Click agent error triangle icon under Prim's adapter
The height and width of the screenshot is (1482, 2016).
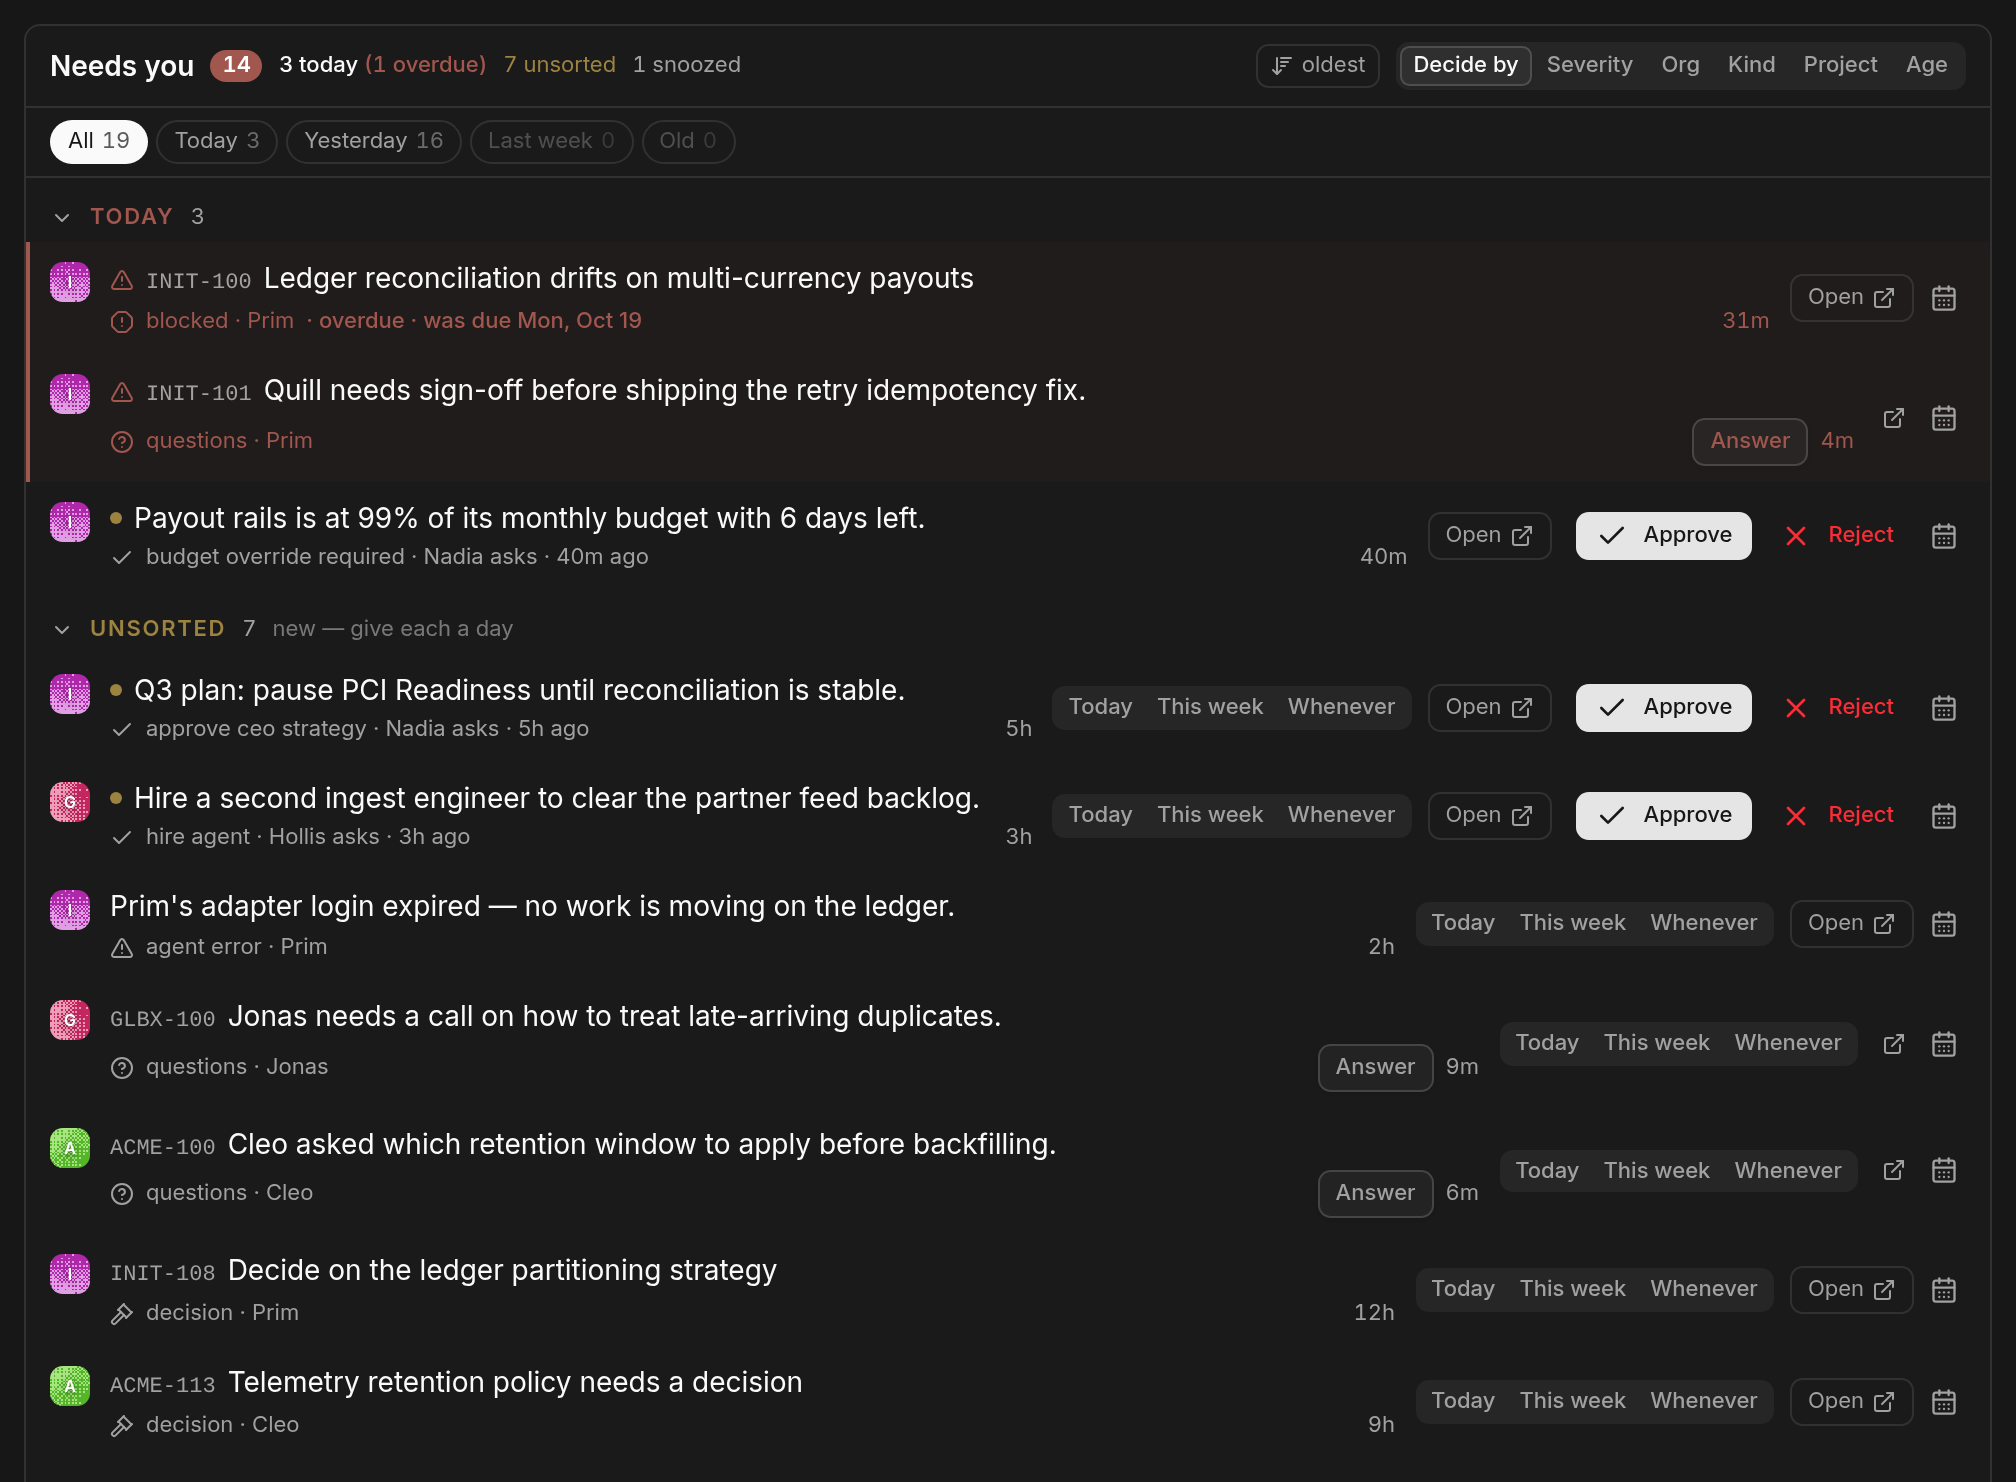(122, 948)
